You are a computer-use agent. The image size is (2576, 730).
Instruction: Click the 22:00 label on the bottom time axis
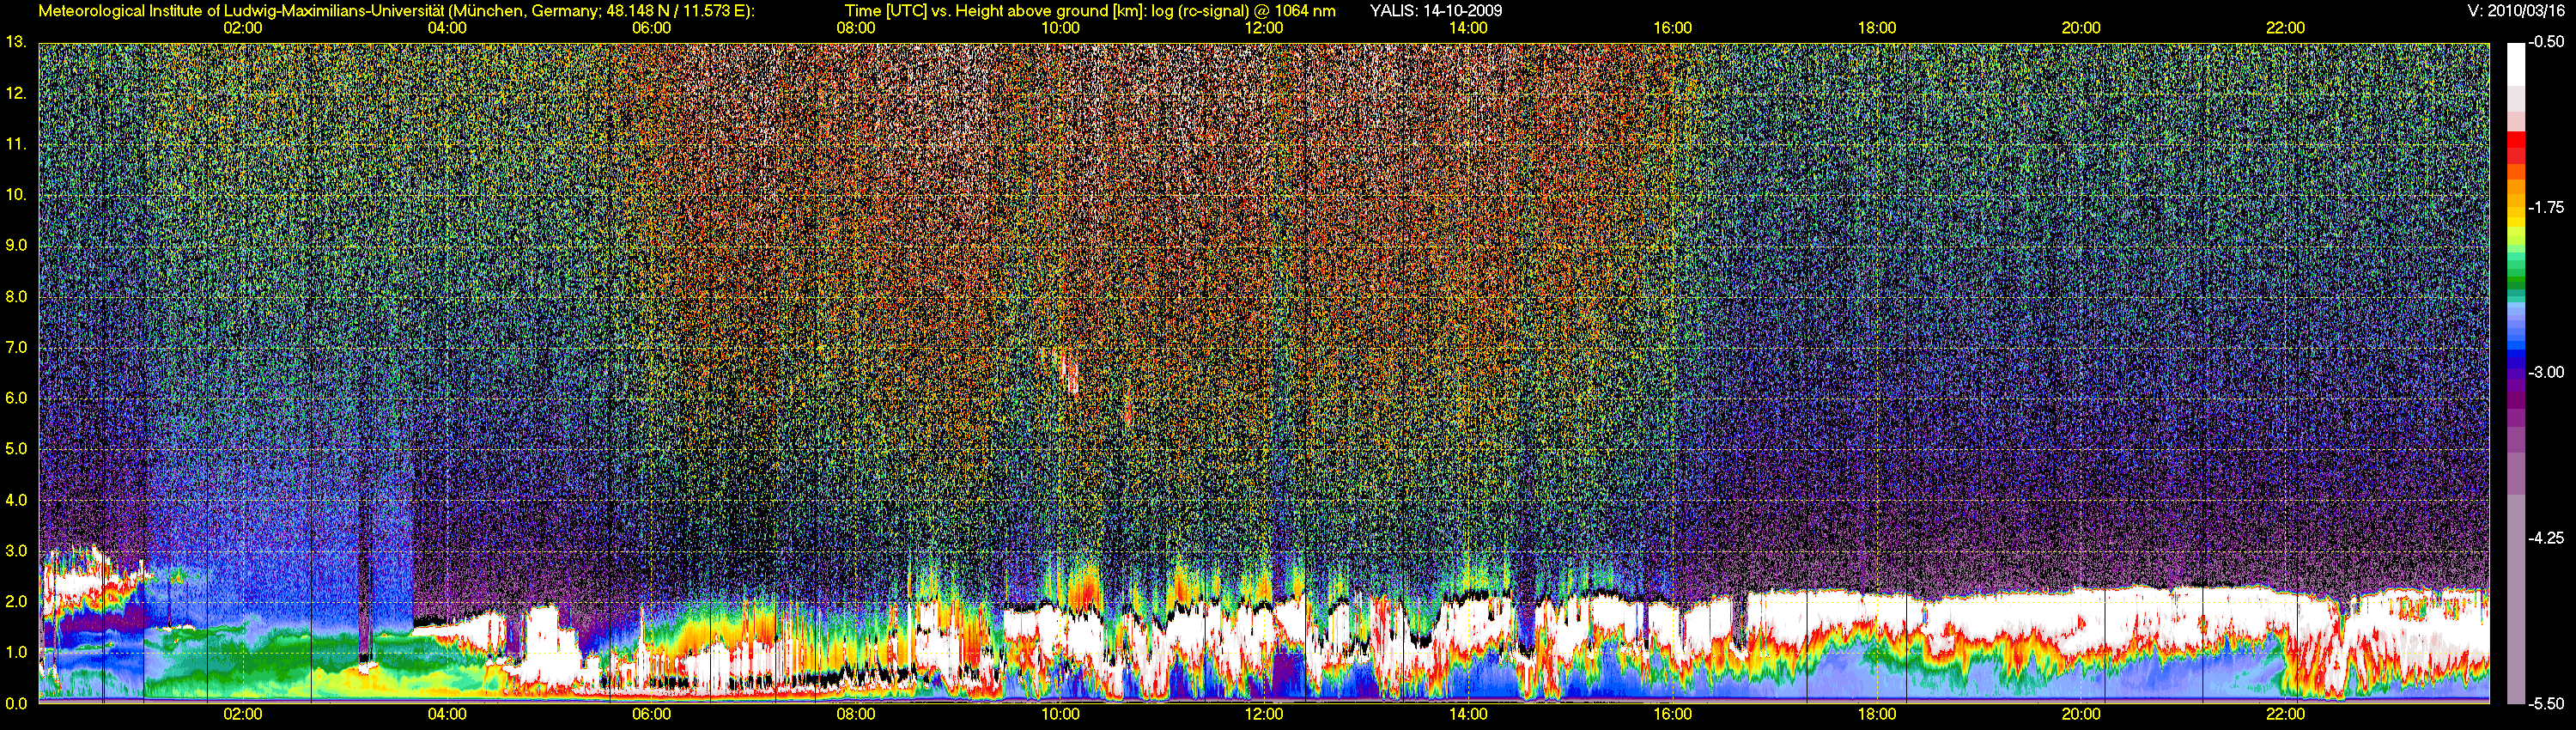click(2285, 714)
